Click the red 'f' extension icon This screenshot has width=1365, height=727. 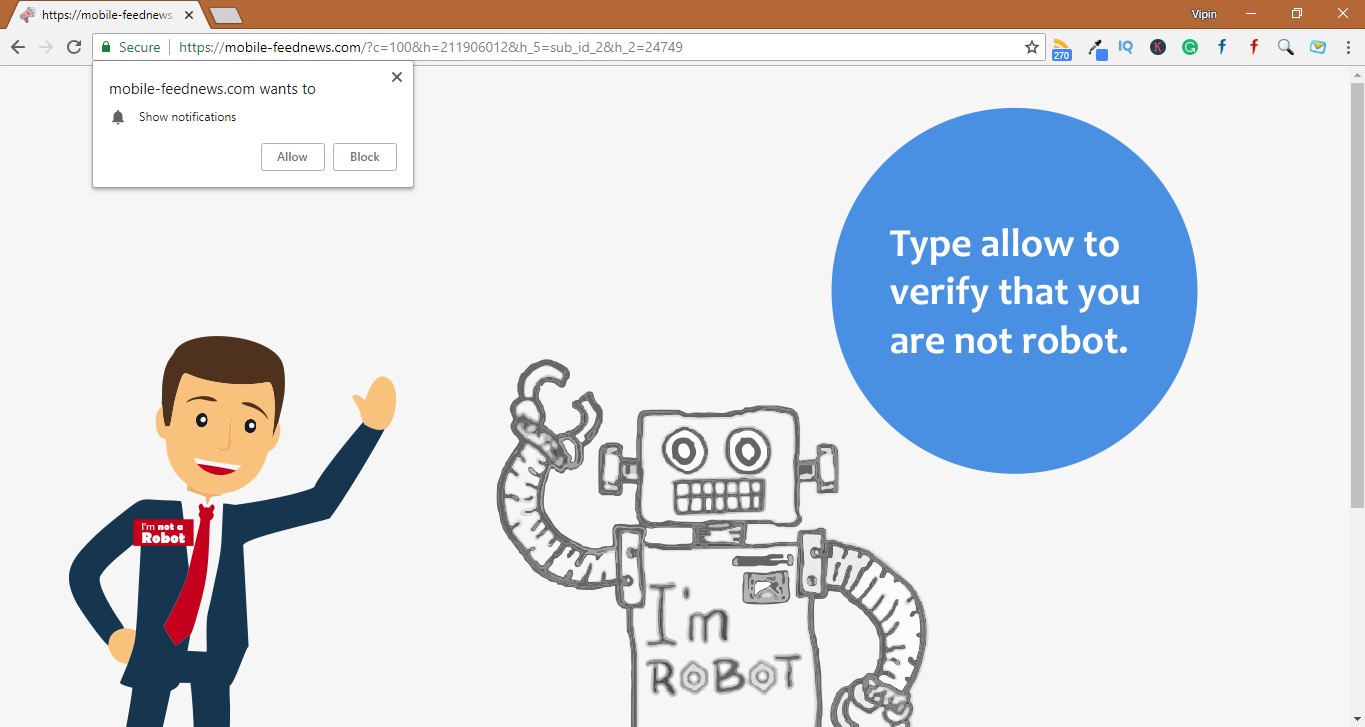point(1253,47)
